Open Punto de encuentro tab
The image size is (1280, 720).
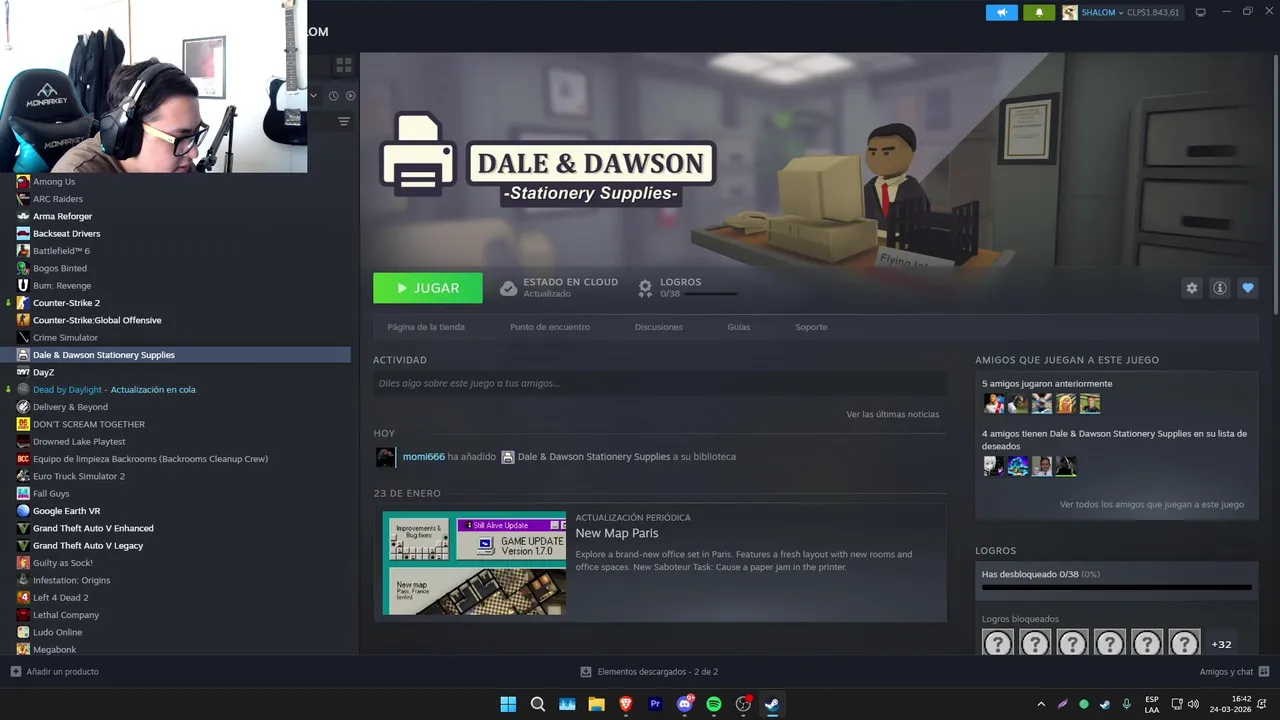[550, 327]
